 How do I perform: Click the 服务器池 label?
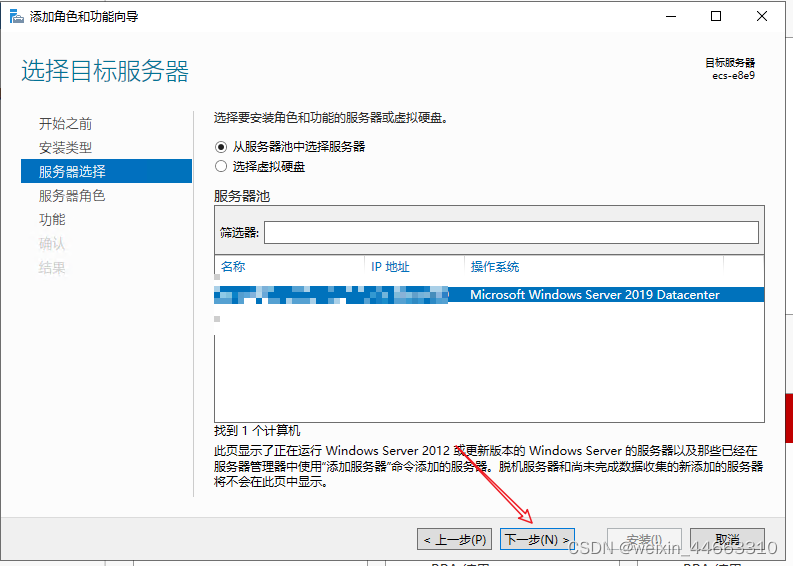pos(242,196)
